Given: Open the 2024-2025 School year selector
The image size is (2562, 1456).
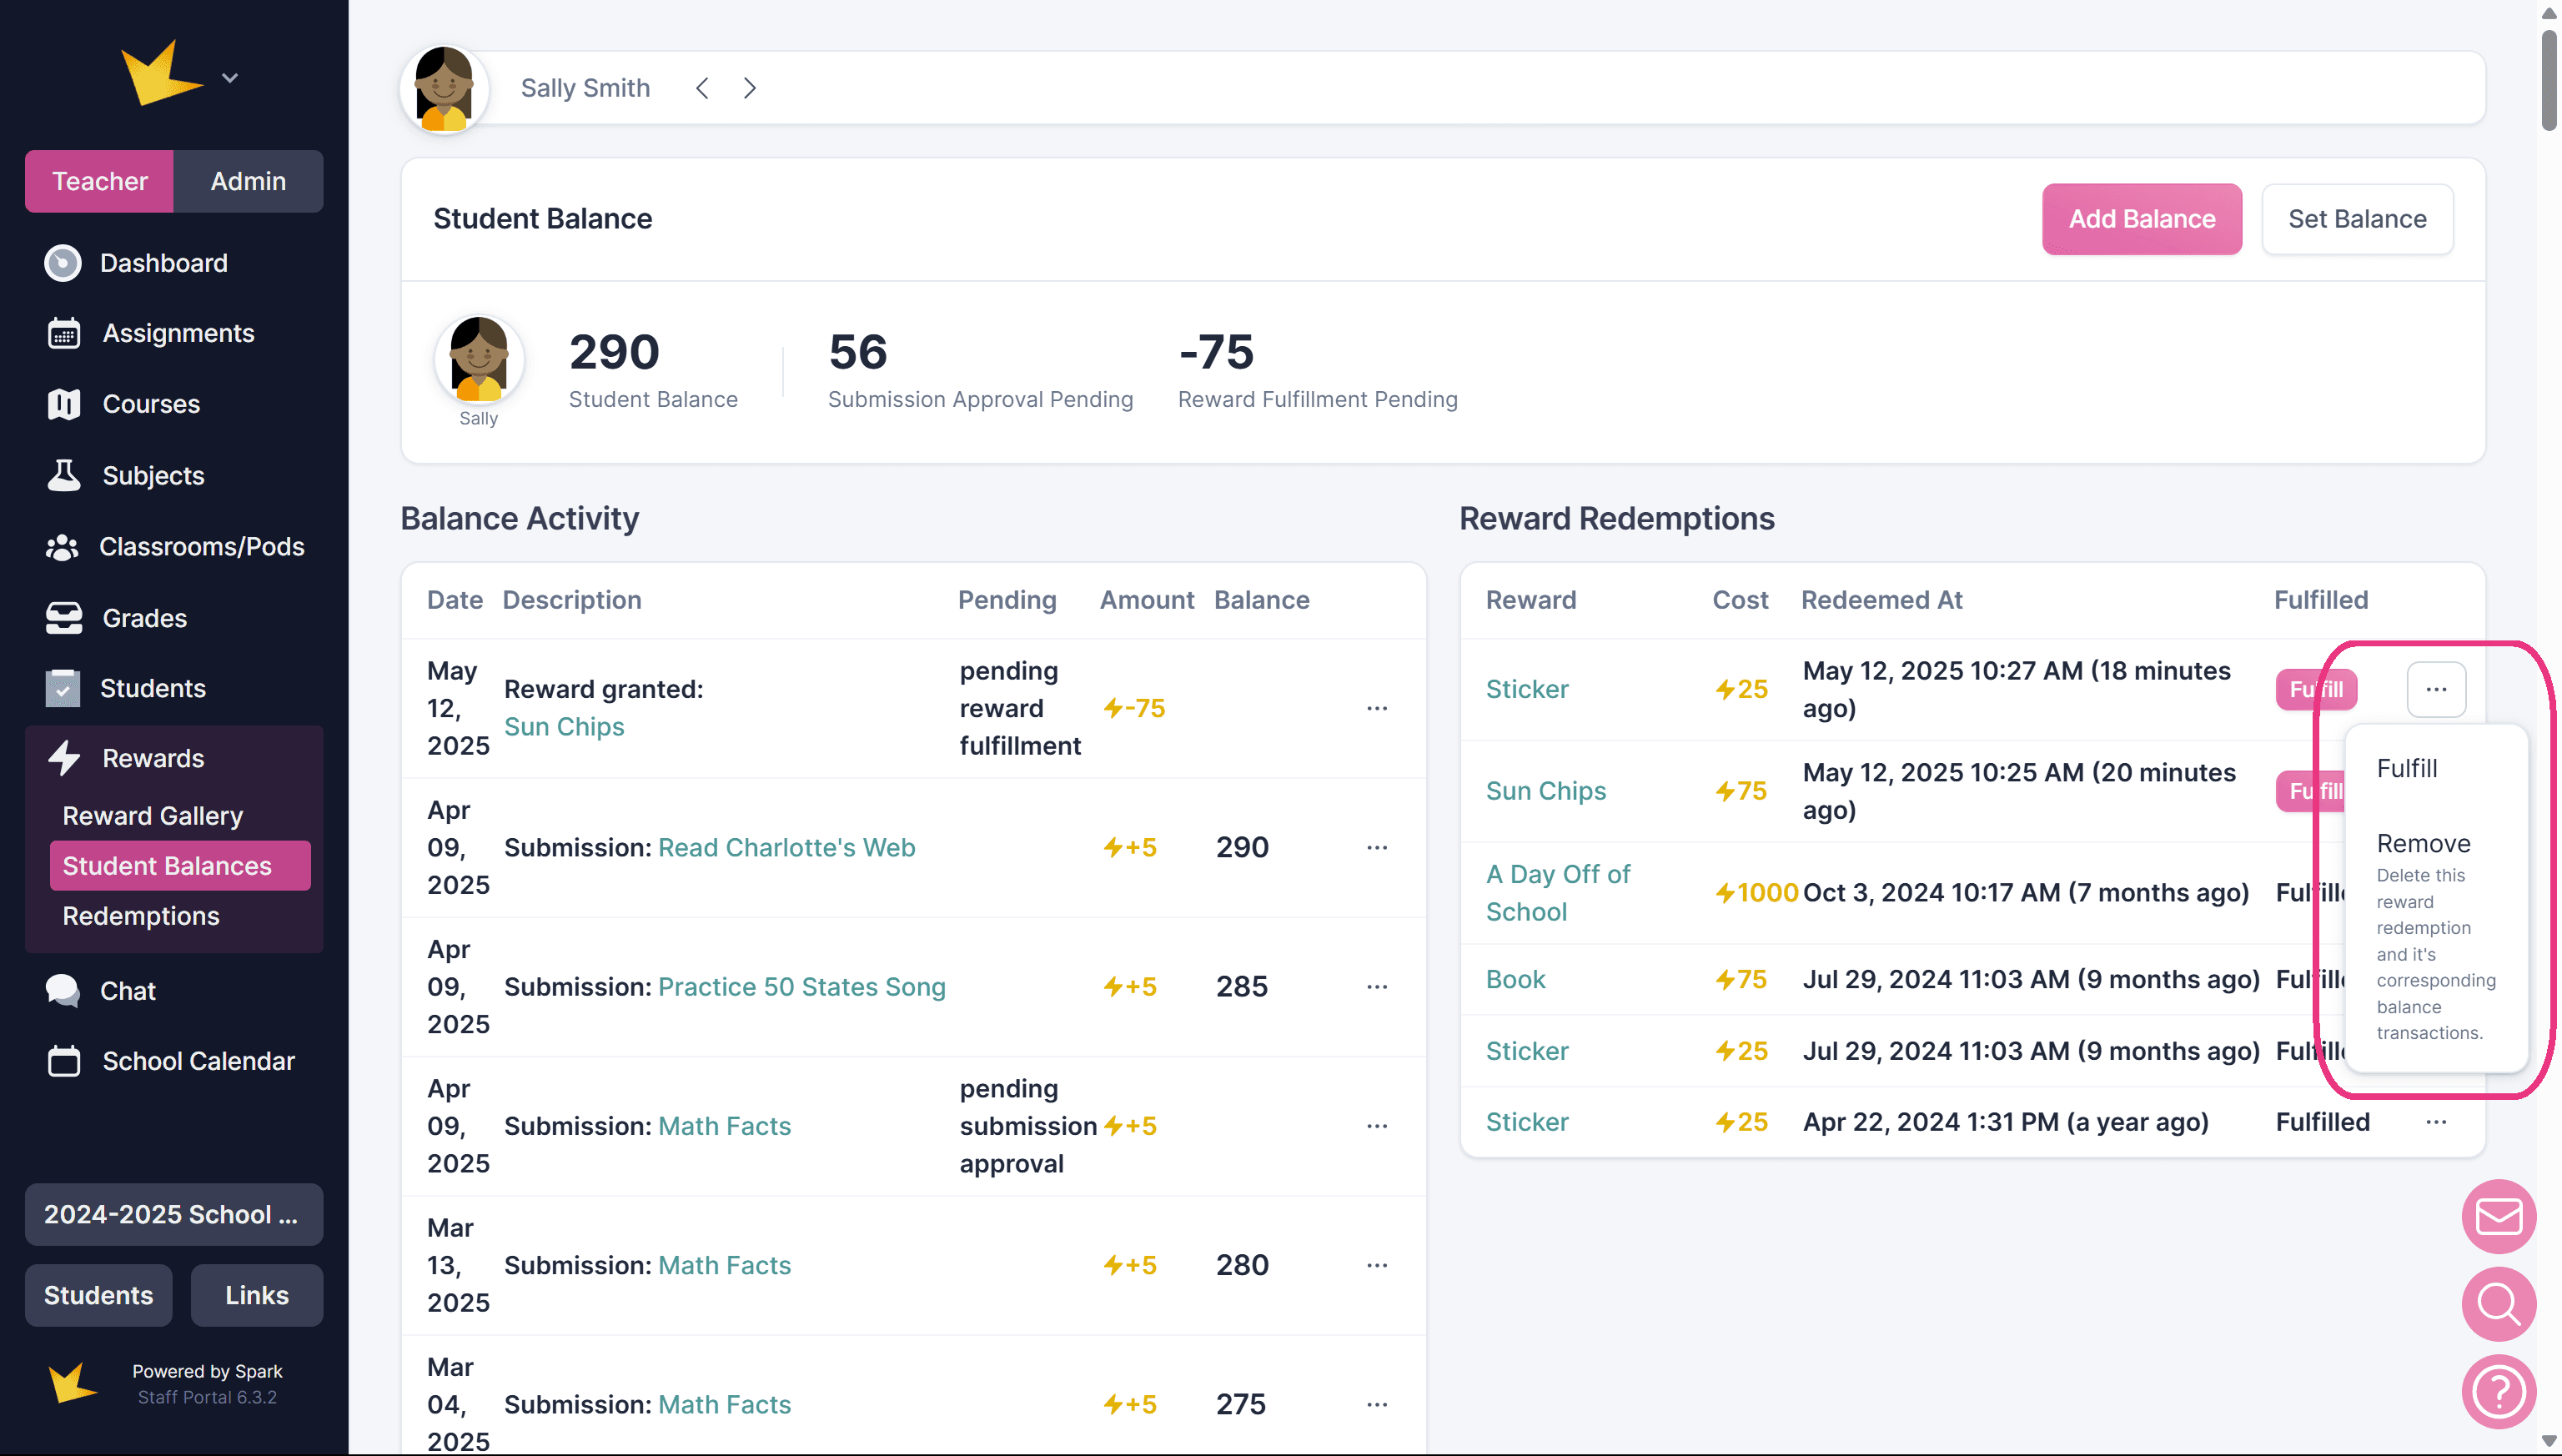Looking at the screenshot, I should pos(173,1214).
